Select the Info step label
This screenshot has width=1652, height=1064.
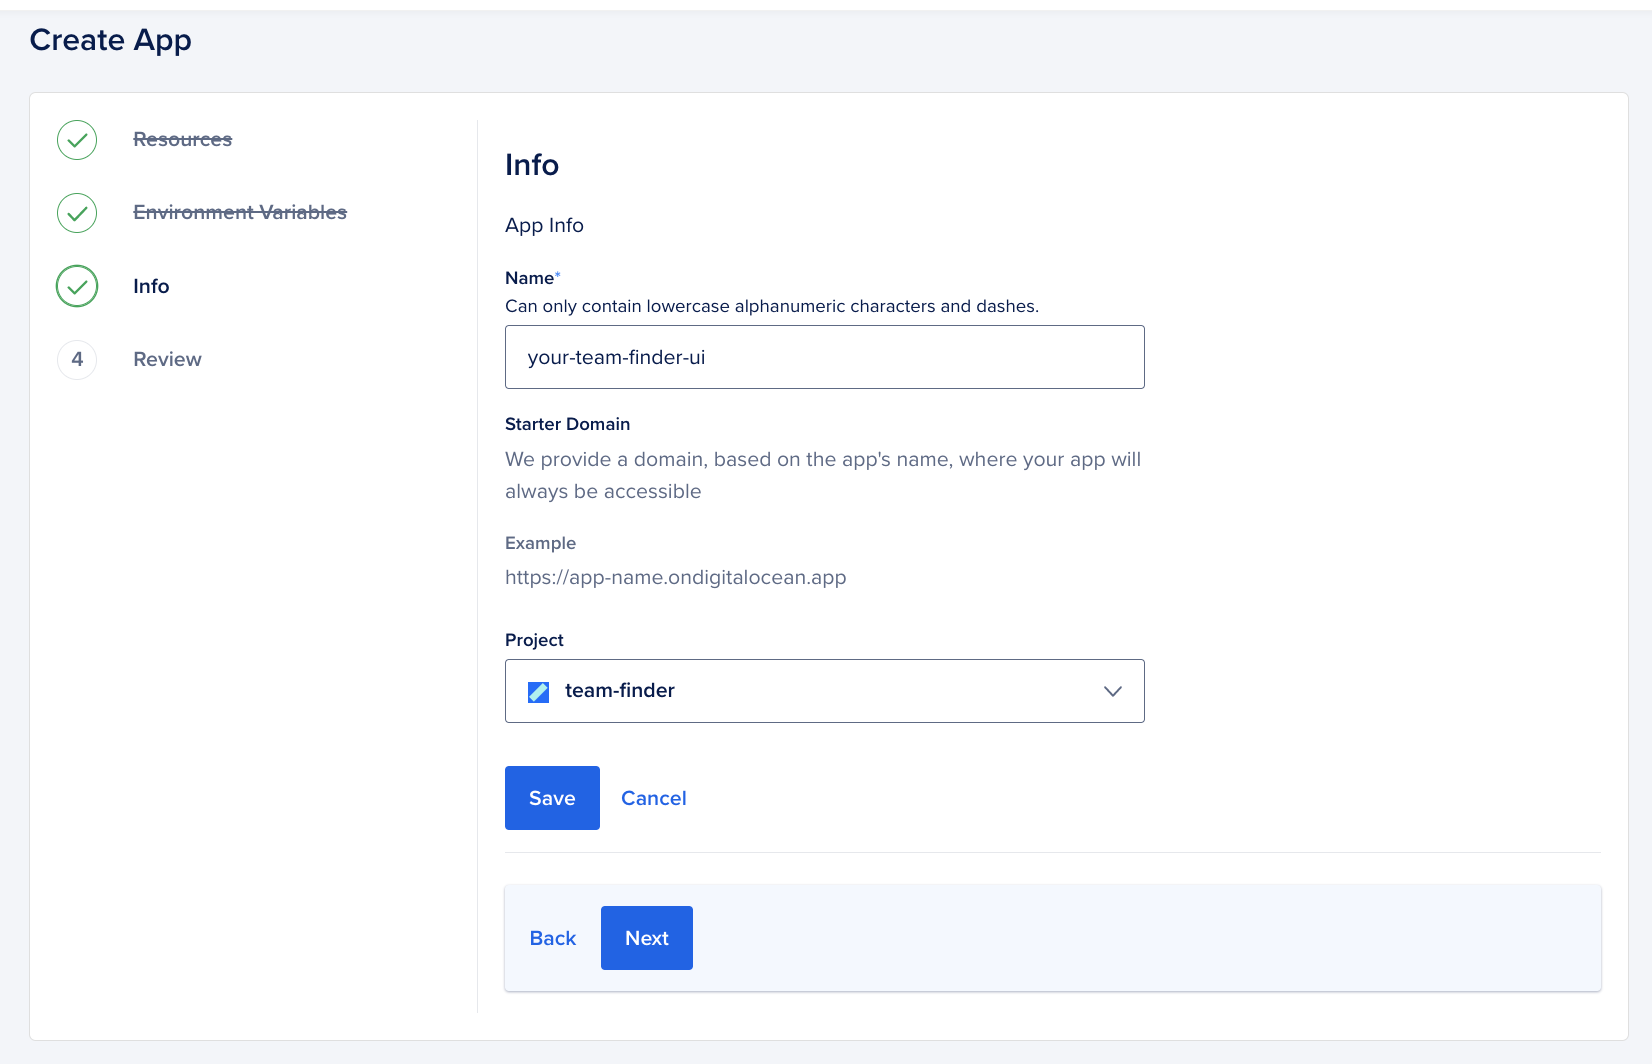coord(151,286)
